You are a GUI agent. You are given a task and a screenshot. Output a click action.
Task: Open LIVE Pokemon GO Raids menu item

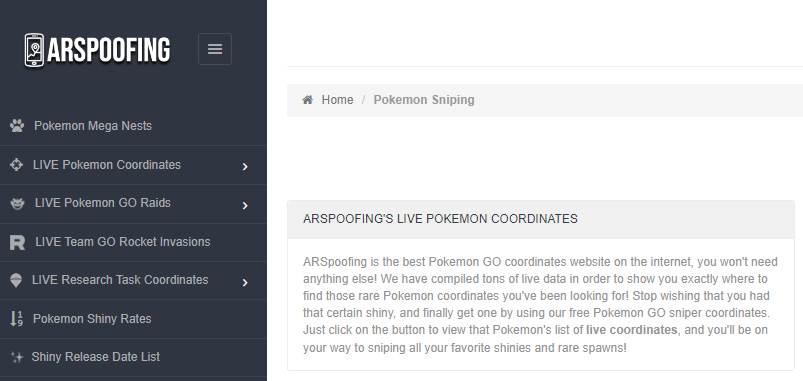(102, 203)
